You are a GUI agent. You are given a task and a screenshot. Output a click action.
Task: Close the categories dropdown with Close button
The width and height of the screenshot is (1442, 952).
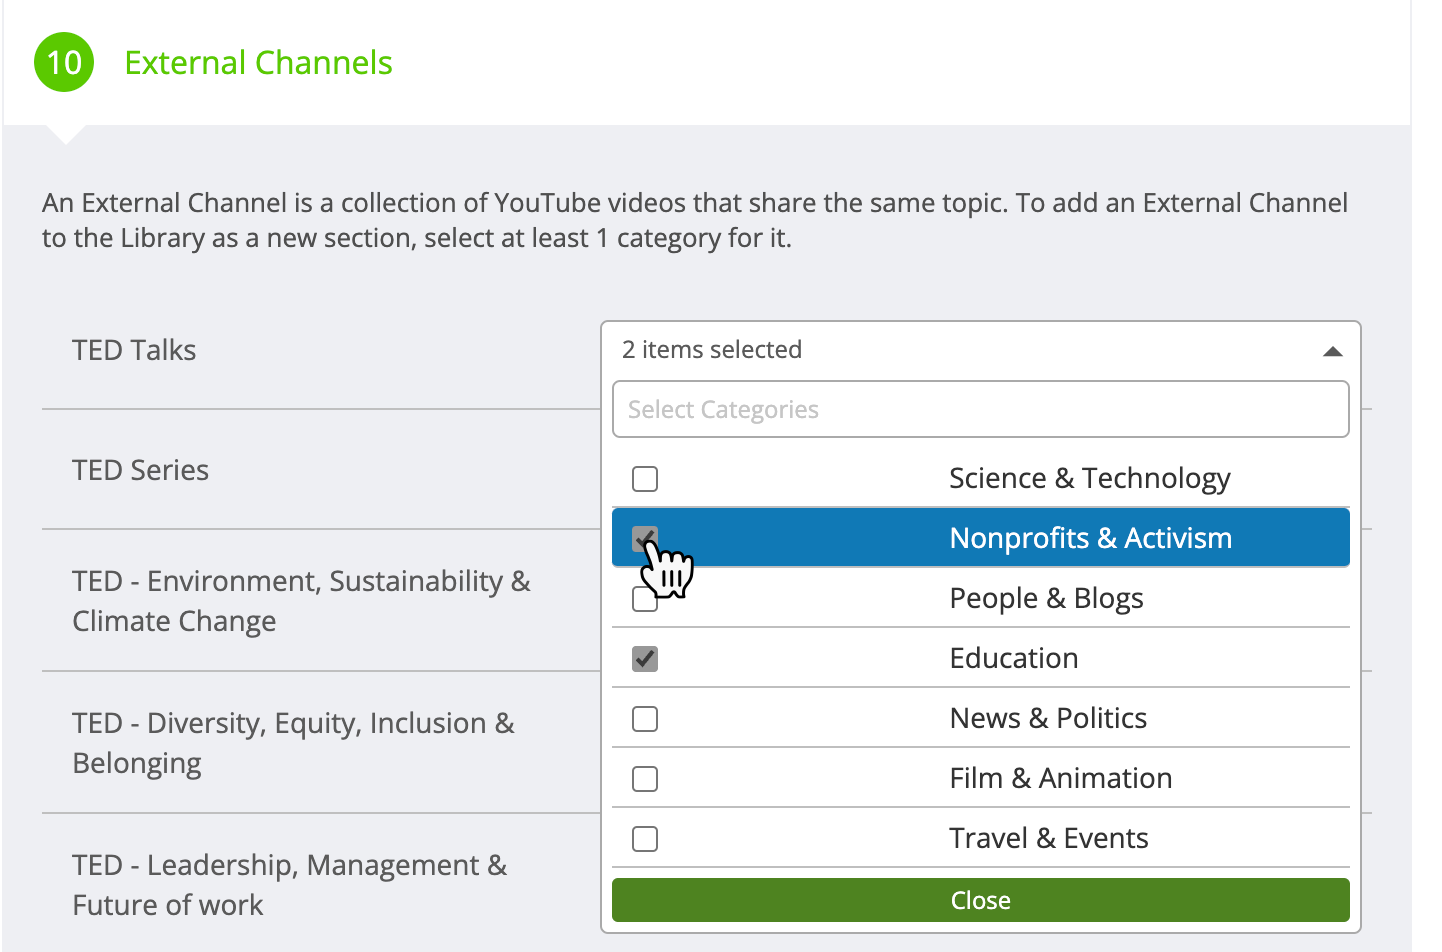pyautogui.click(x=981, y=900)
